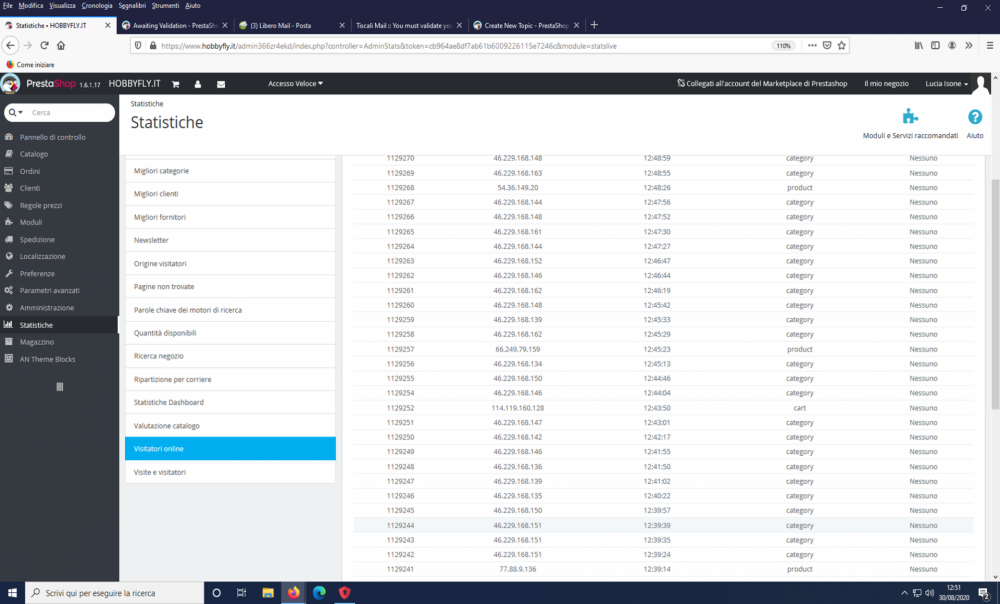The height and width of the screenshot is (604, 1000).
Task: Switch to Awaiting Validation PrestaShop tab
Action: click(175, 26)
